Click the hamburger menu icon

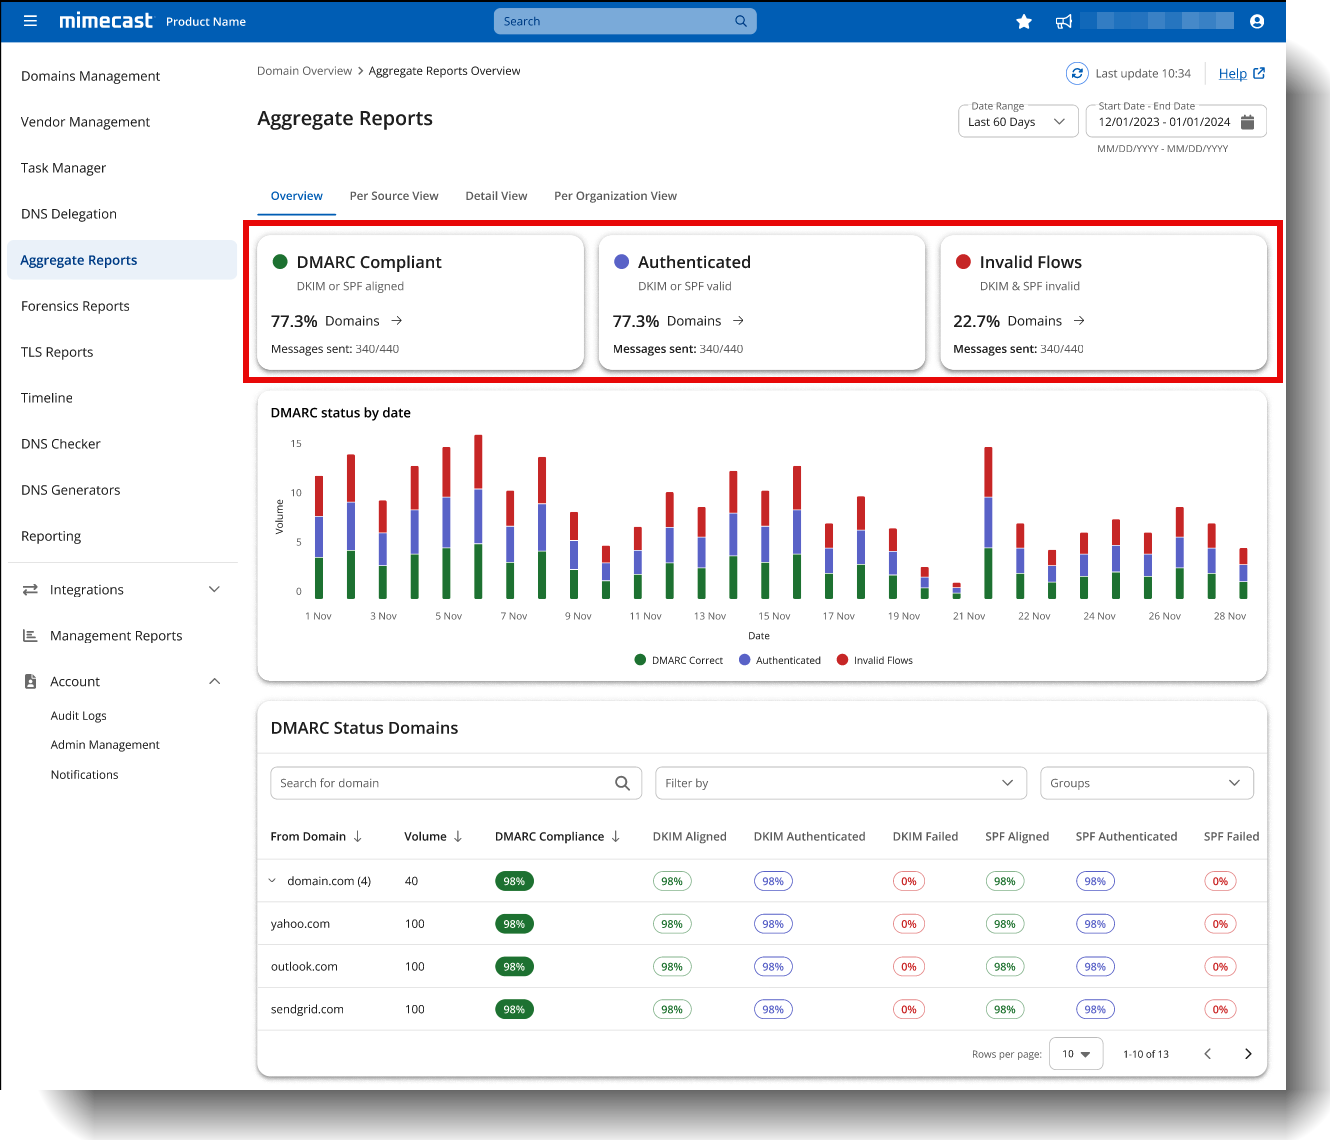pos(30,20)
